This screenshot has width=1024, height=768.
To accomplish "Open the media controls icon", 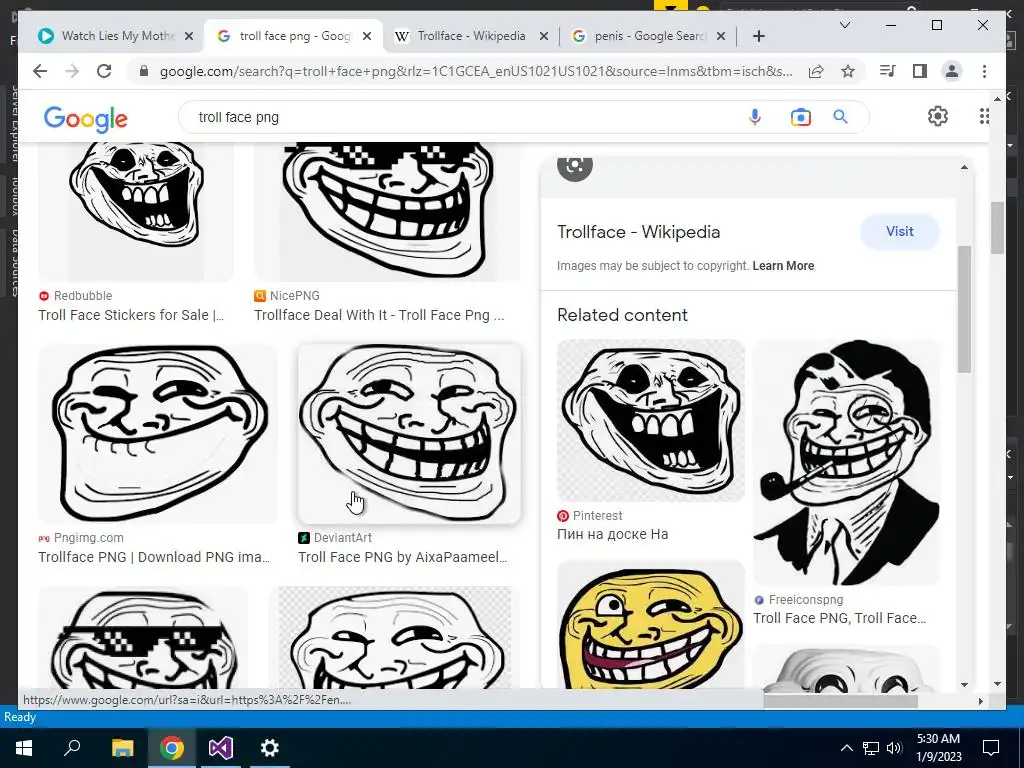I will point(888,71).
